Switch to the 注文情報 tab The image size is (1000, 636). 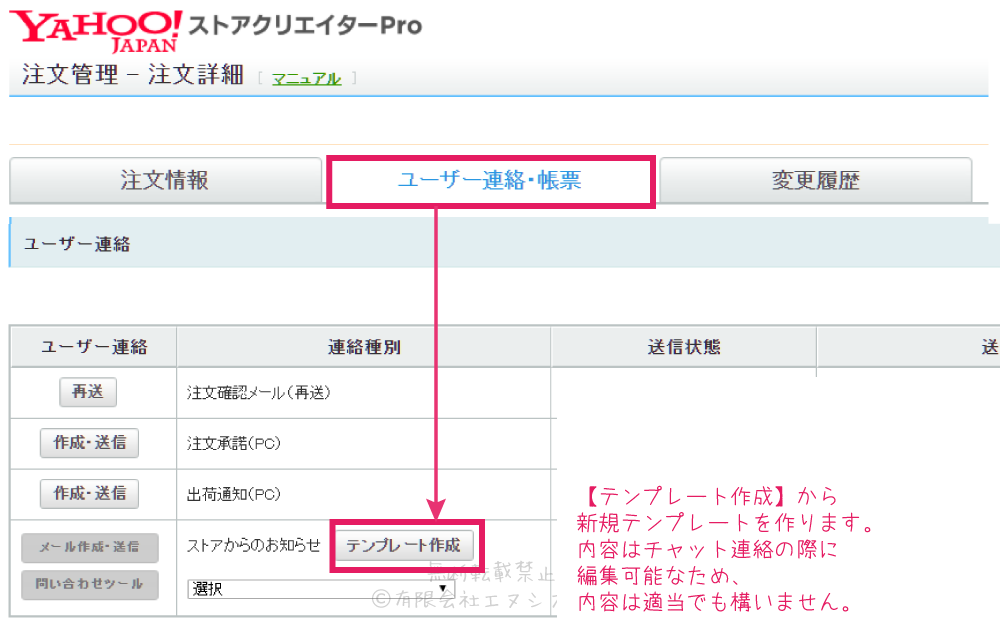[x=165, y=181]
